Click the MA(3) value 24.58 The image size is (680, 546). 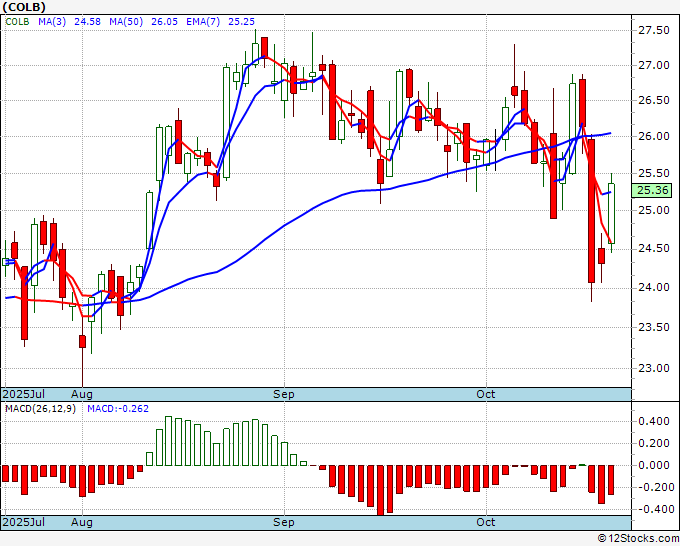click(x=87, y=22)
